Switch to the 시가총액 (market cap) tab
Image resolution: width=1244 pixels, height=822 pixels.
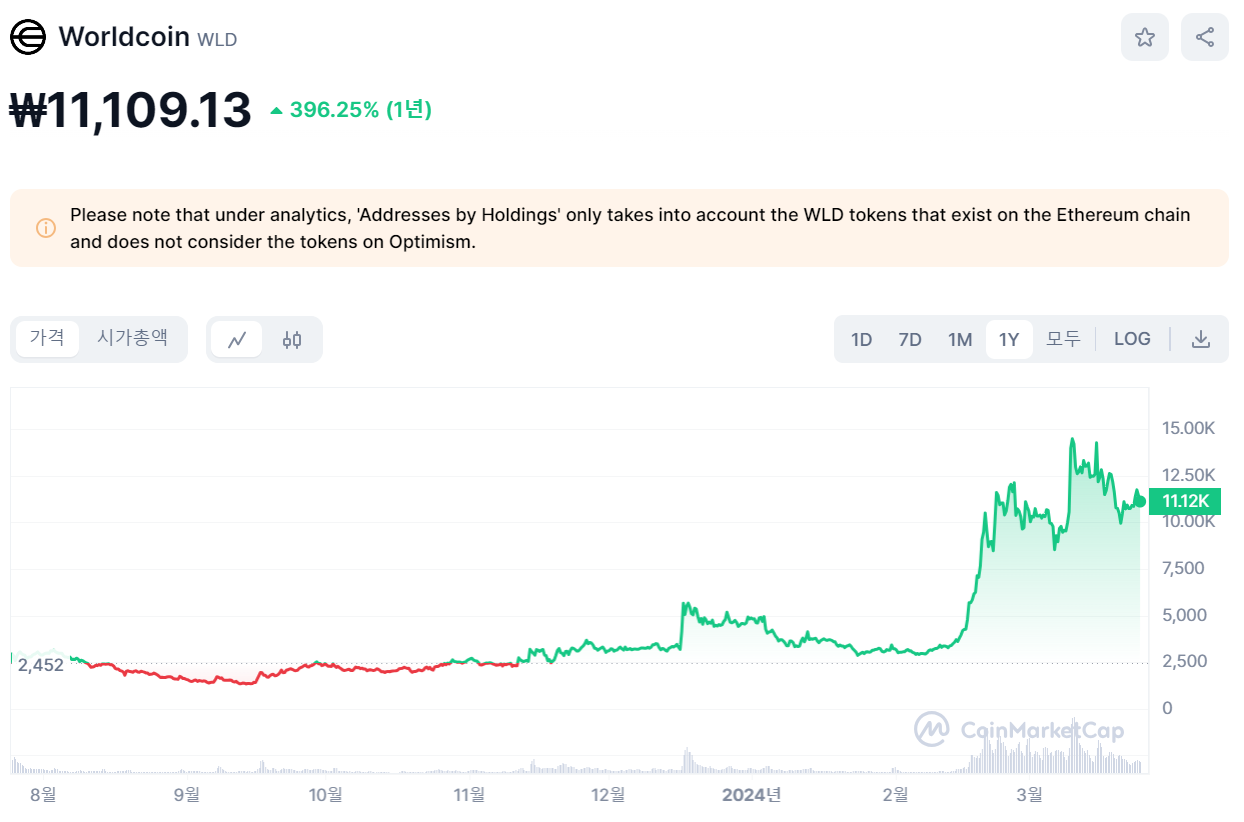(x=132, y=338)
